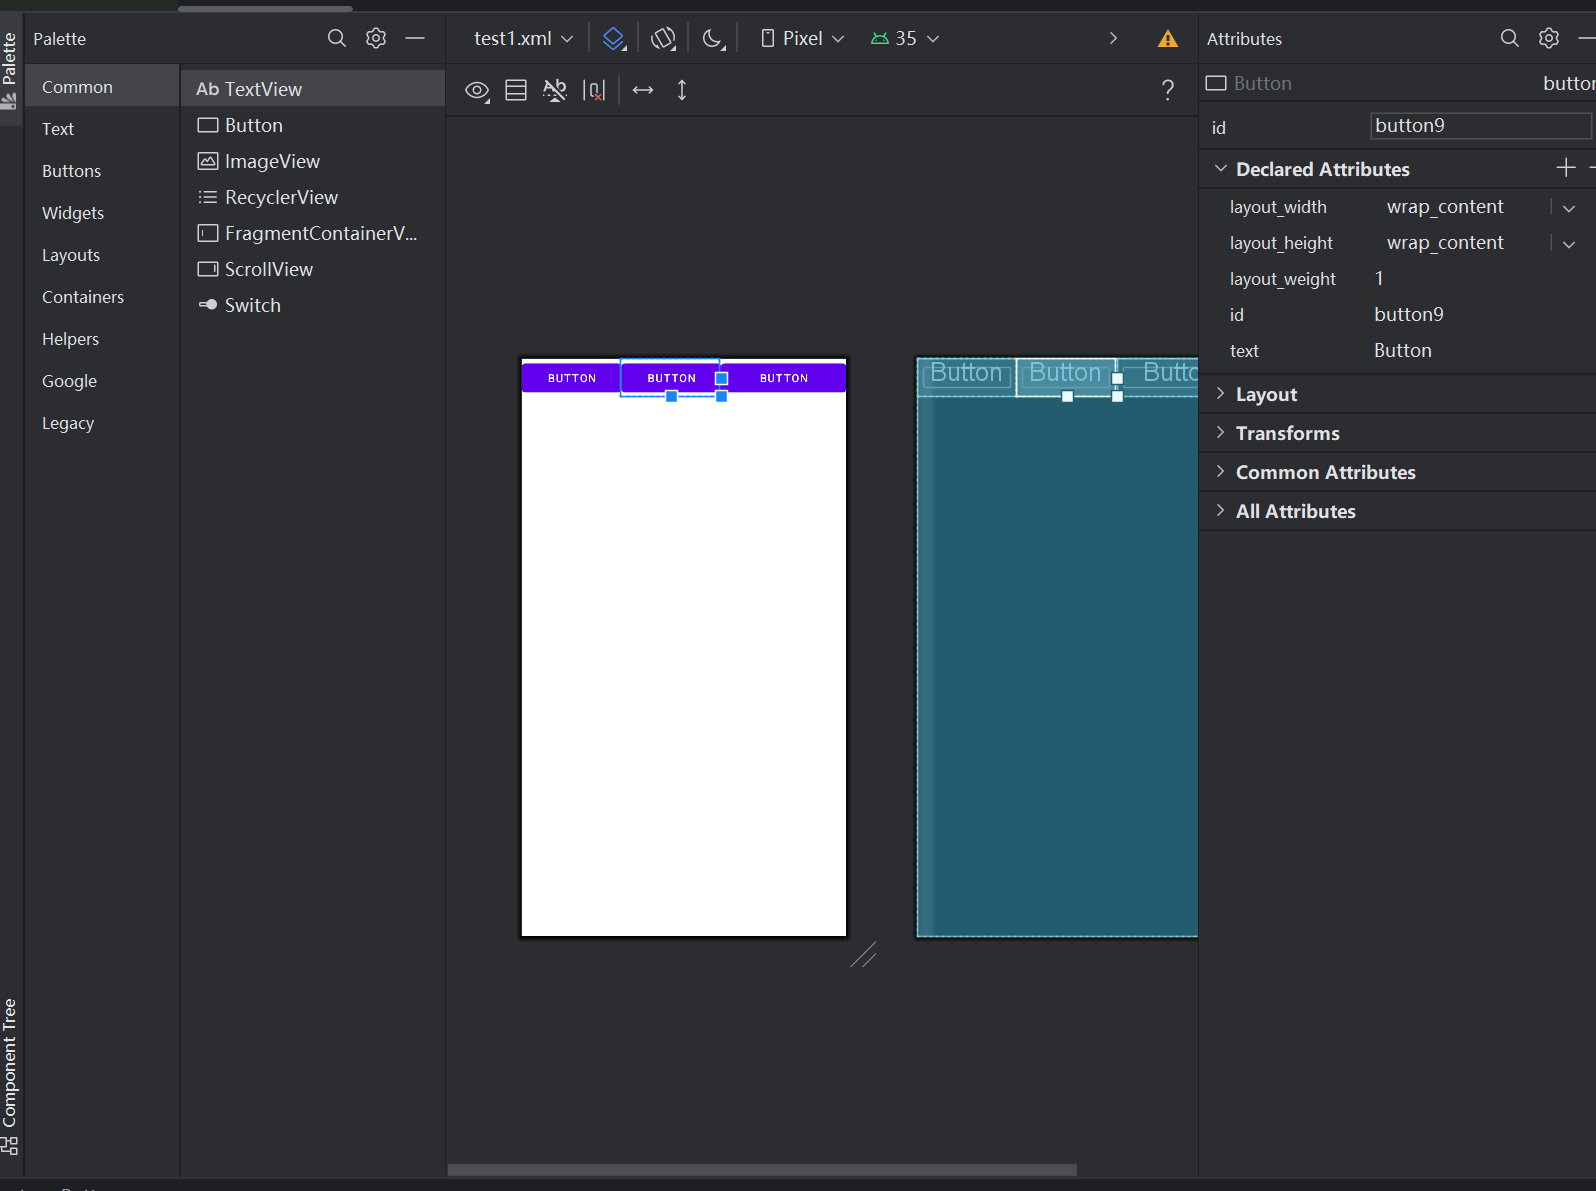Open Palette vertical side tab
This screenshot has height=1191, width=1596.
(10, 70)
